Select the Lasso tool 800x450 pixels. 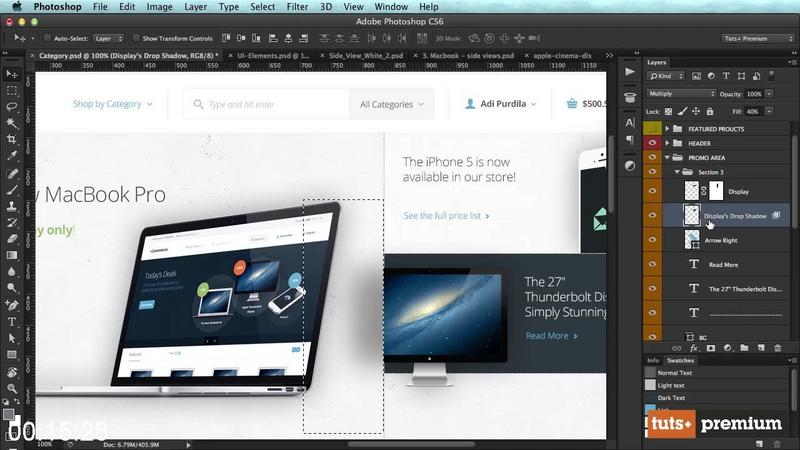(12, 107)
